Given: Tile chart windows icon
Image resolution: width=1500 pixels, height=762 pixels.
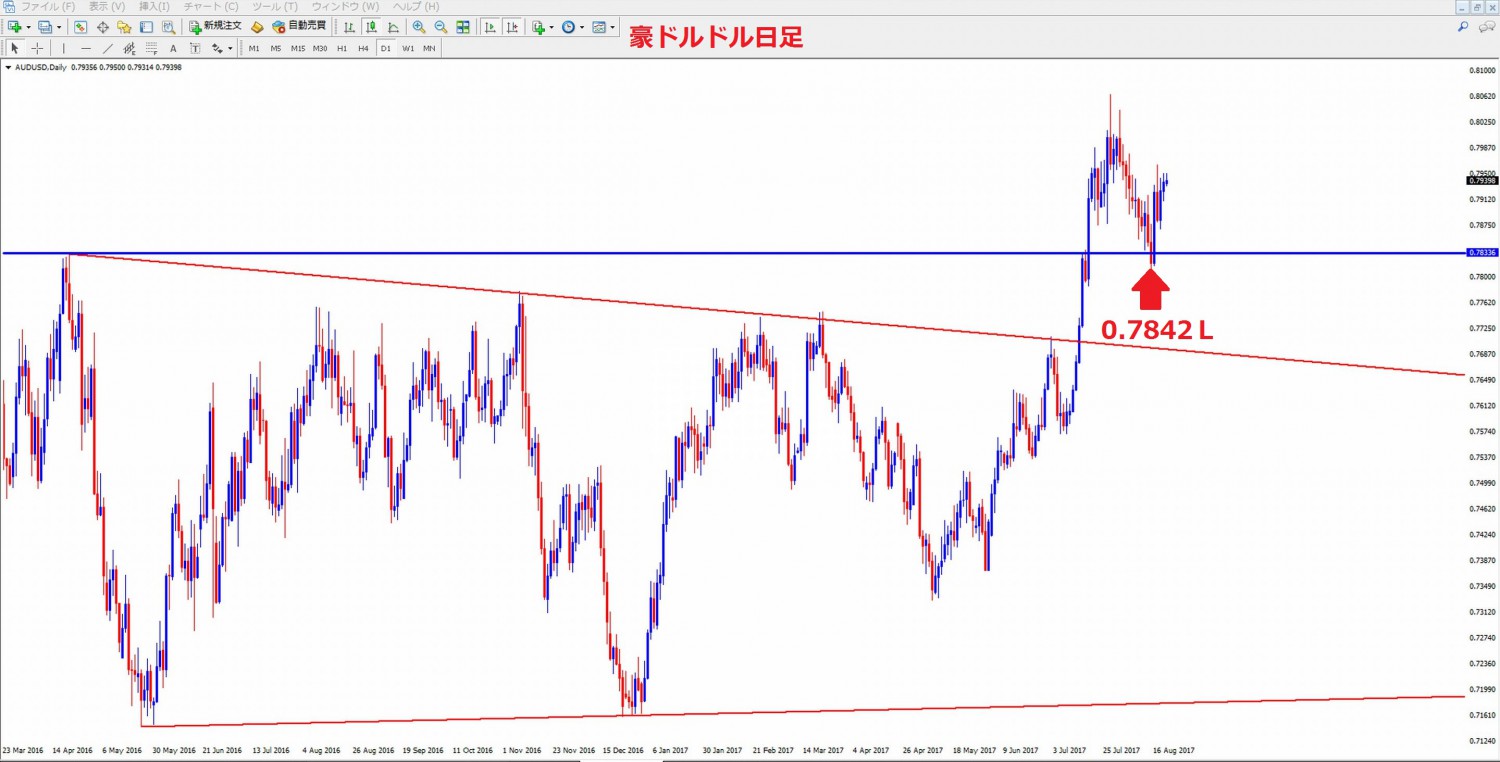Looking at the screenshot, I should click(x=462, y=27).
